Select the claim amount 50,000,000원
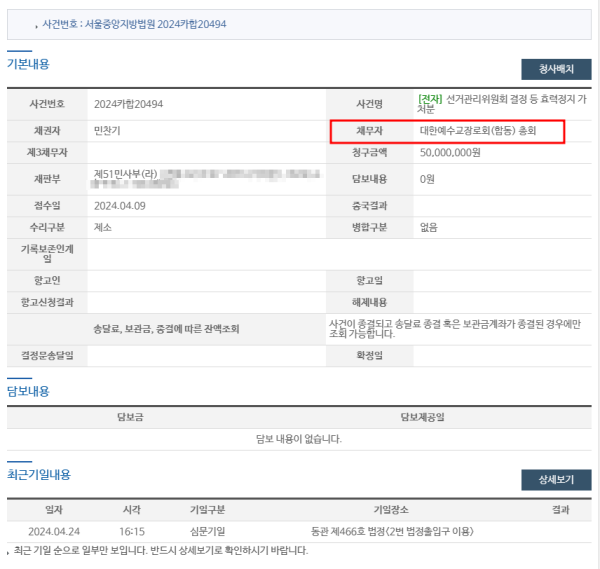The height and width of the screenshot is (569, 600). [x=450, y=153]
